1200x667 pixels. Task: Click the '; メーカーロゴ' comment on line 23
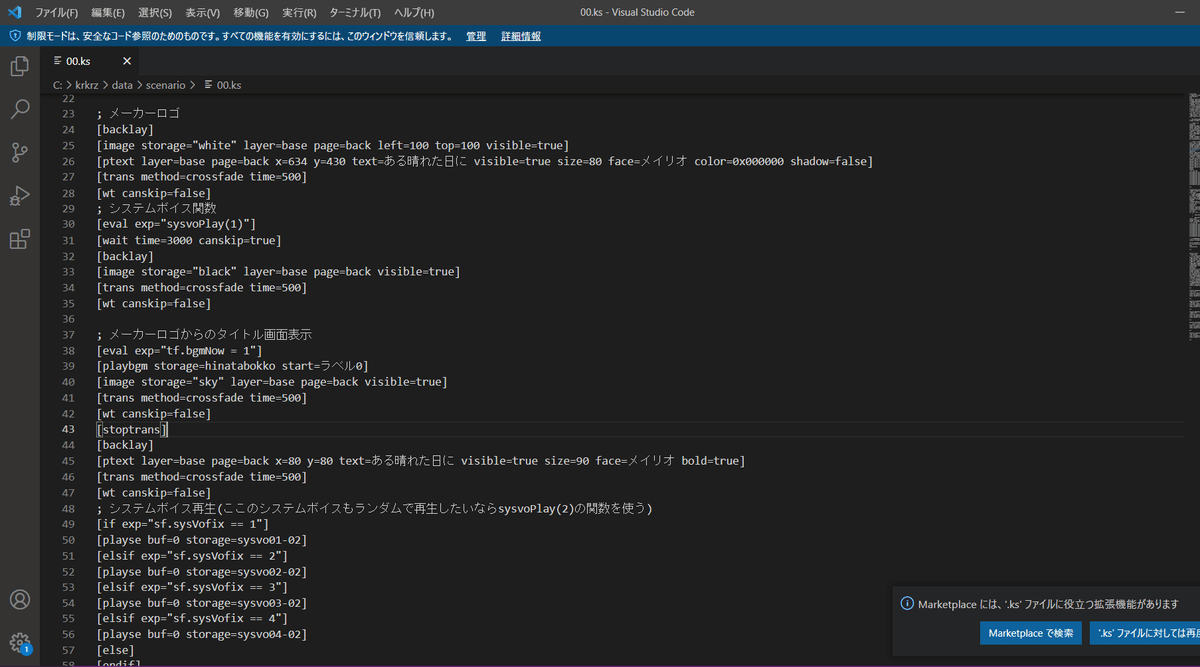pos(138,114)
